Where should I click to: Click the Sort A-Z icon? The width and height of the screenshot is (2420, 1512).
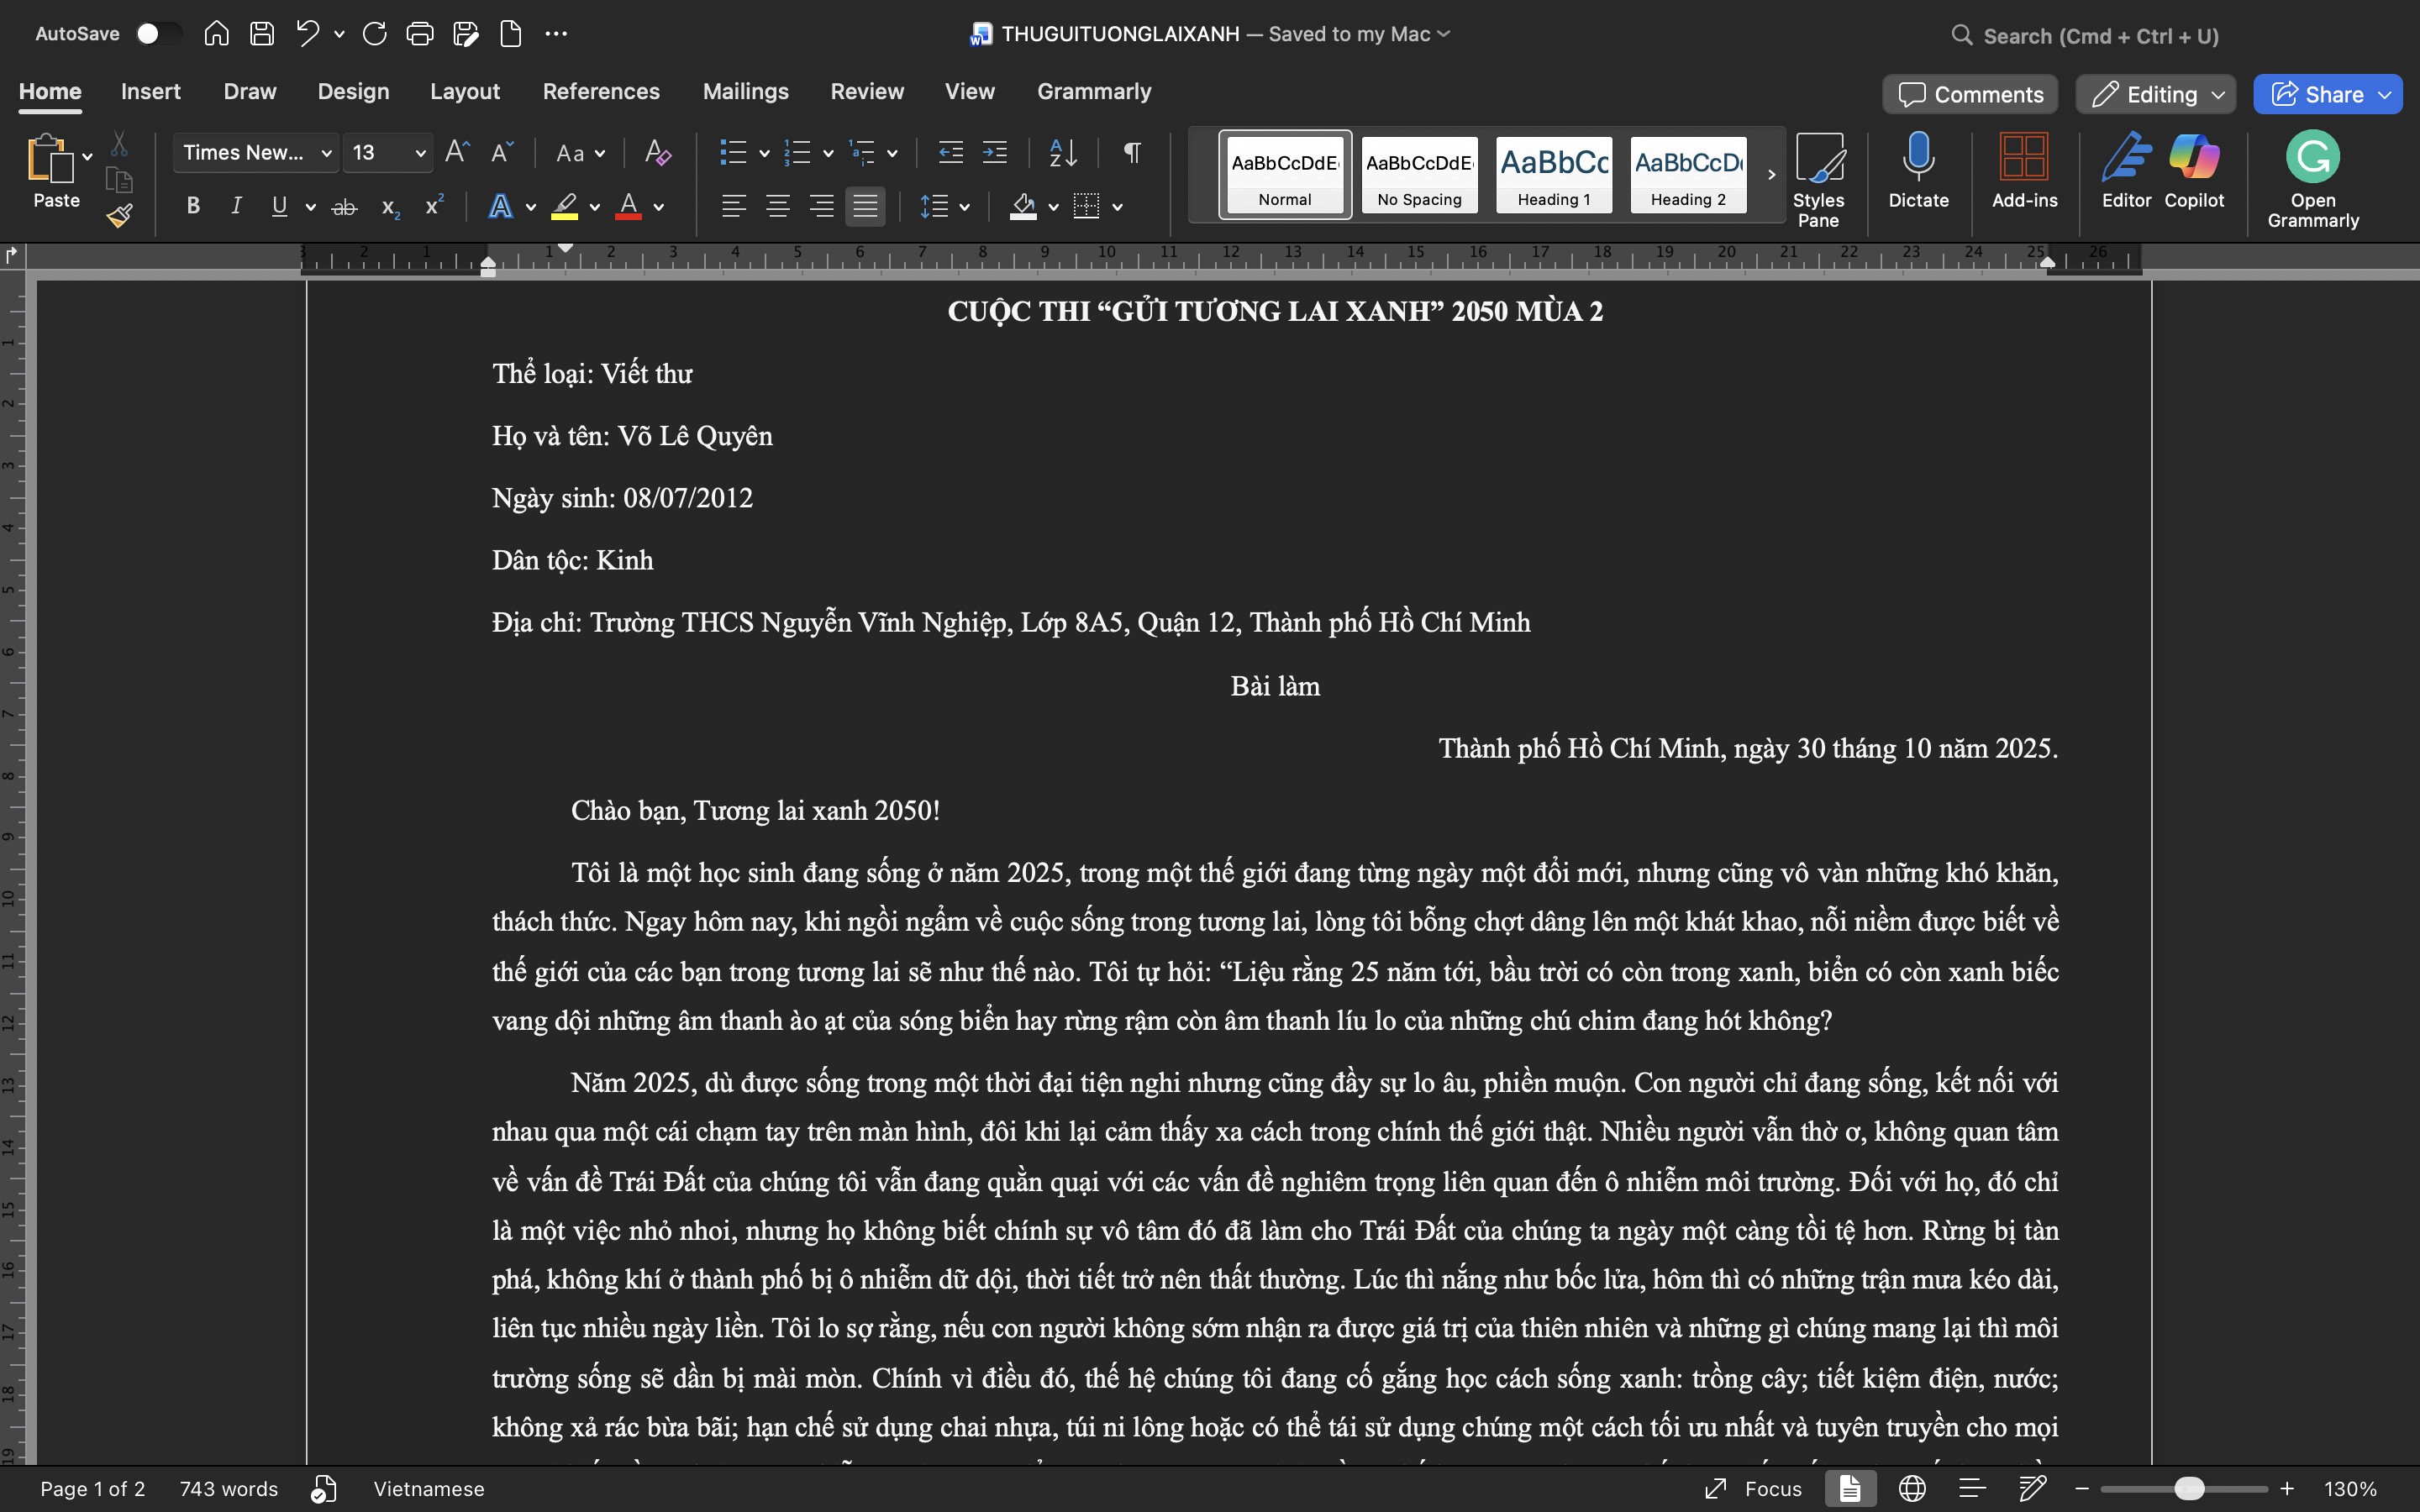coord(1063,152)
